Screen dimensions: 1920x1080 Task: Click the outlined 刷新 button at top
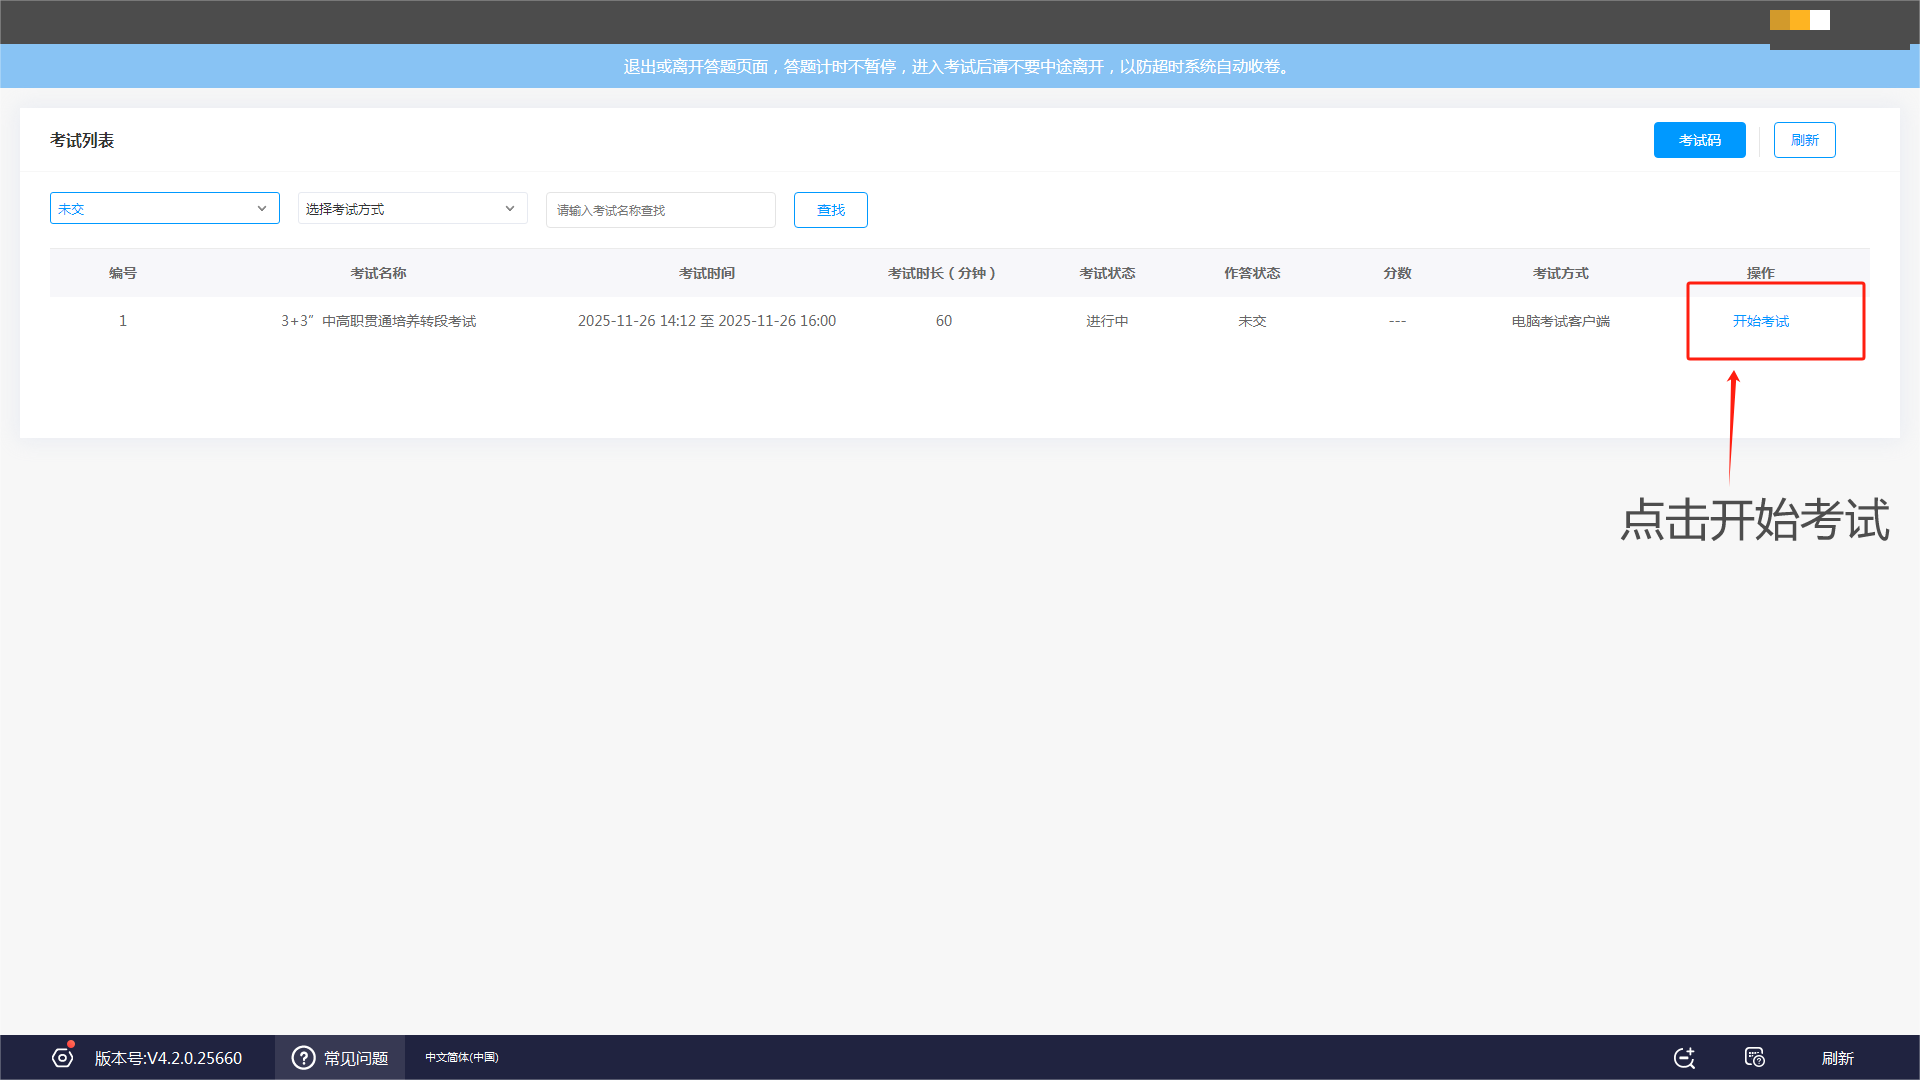[1804, 140]
